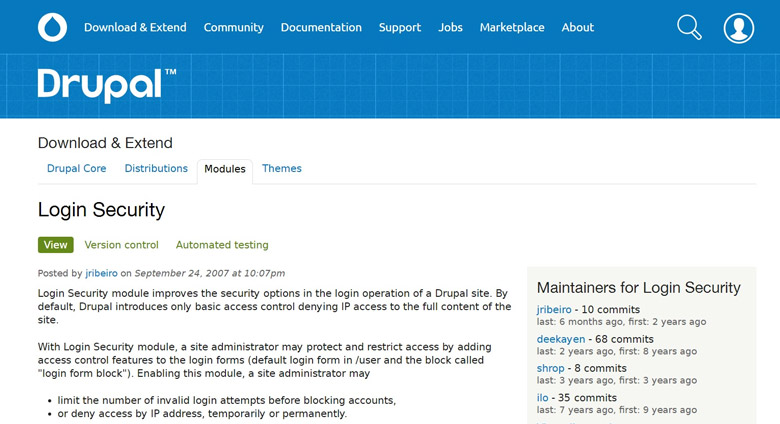
Task: Open the About menu item
Action: pos(578,27)
